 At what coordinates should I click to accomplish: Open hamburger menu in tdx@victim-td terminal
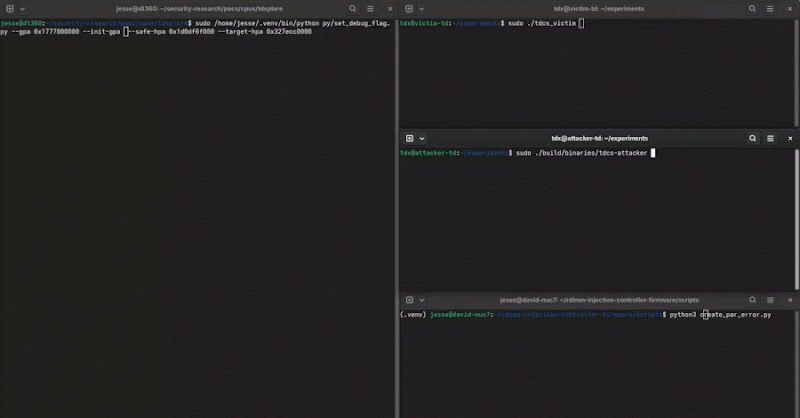(x=770, y=9)
